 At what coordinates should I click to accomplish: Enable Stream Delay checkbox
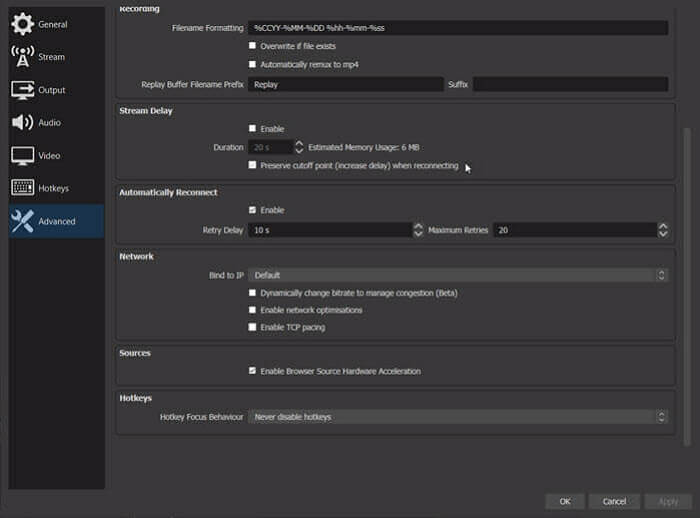point(252,129)
